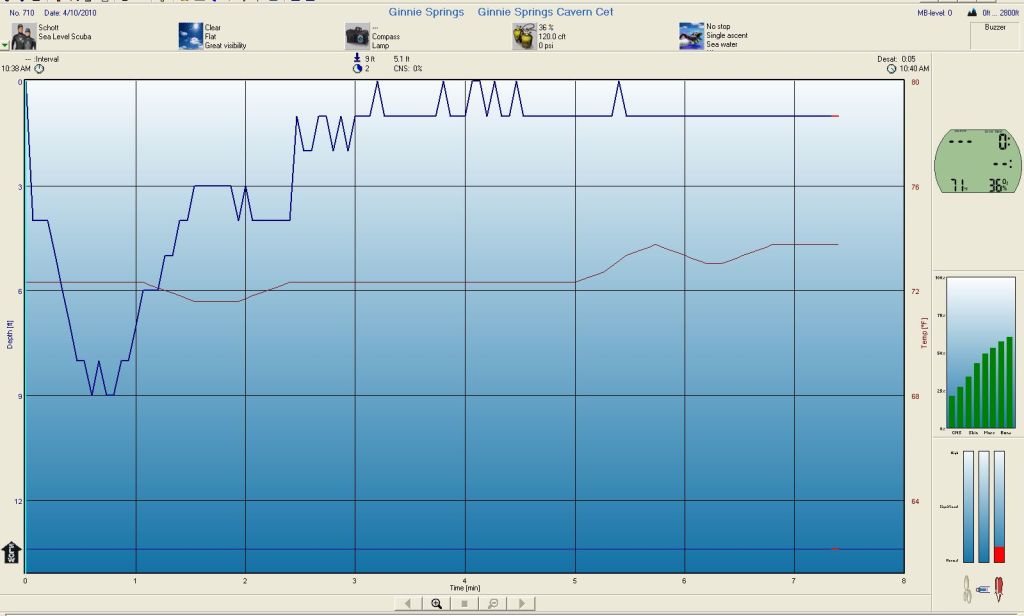Click the clock icon next to 10:38 AM

click(39, 69)
